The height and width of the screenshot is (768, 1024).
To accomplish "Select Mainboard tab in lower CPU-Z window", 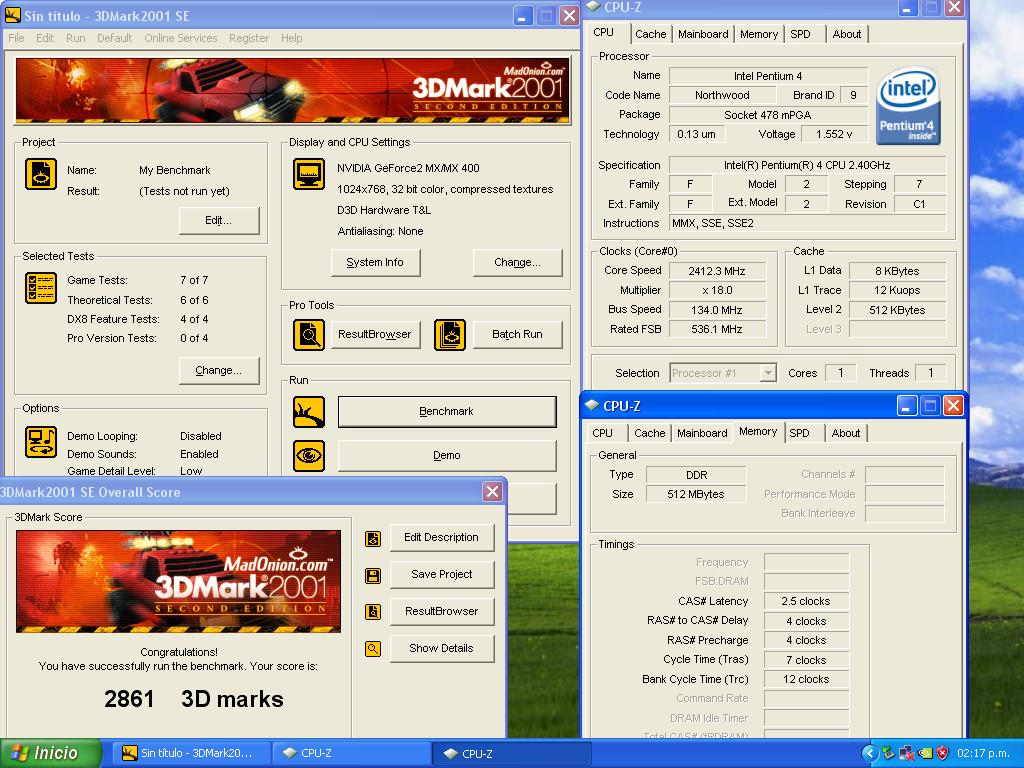I will click(702, 433).
